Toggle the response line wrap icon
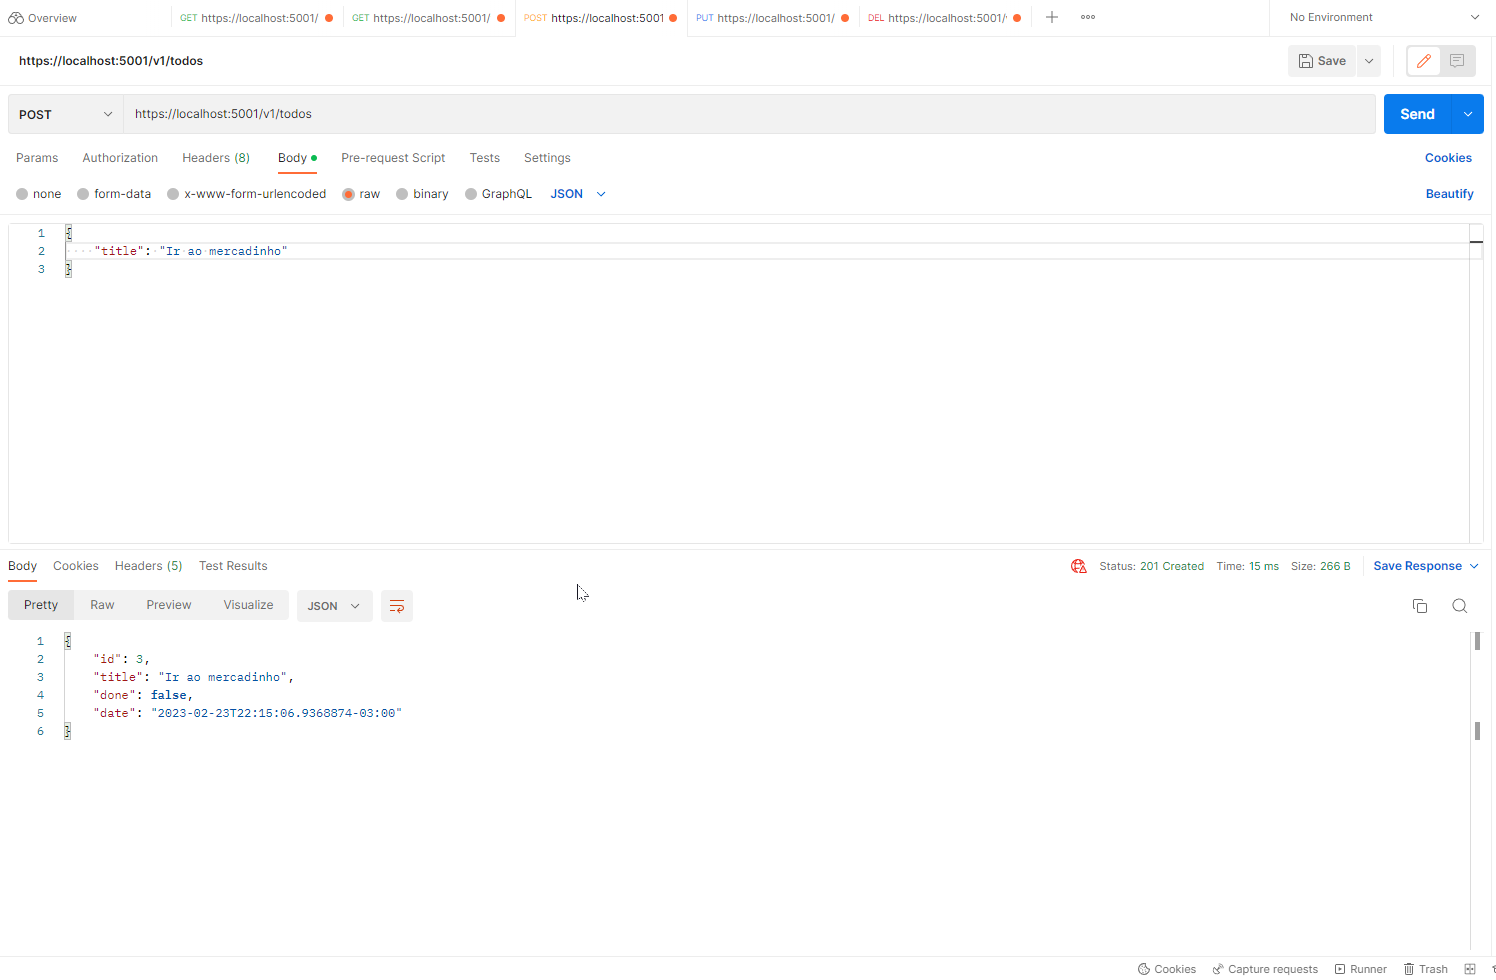Viewport: 1496px width, 980px height. coord(397,606)
